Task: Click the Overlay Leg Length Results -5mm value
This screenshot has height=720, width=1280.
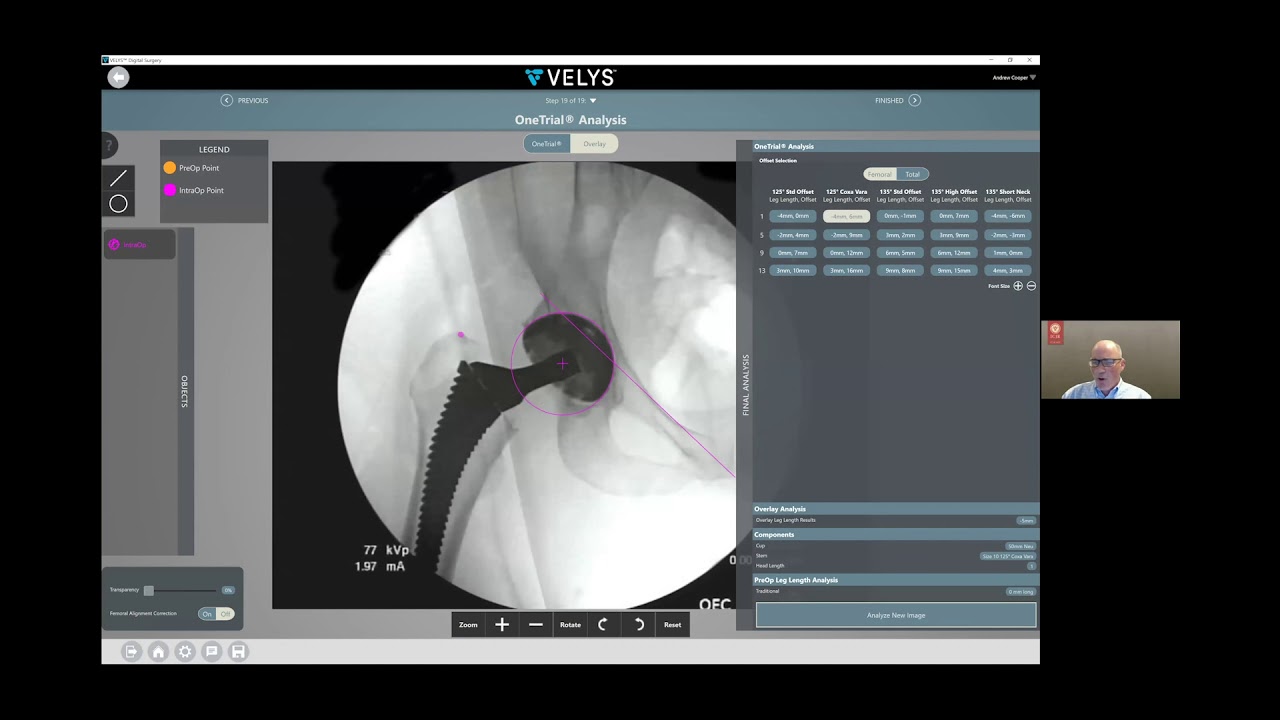Action: (1026, 521)
